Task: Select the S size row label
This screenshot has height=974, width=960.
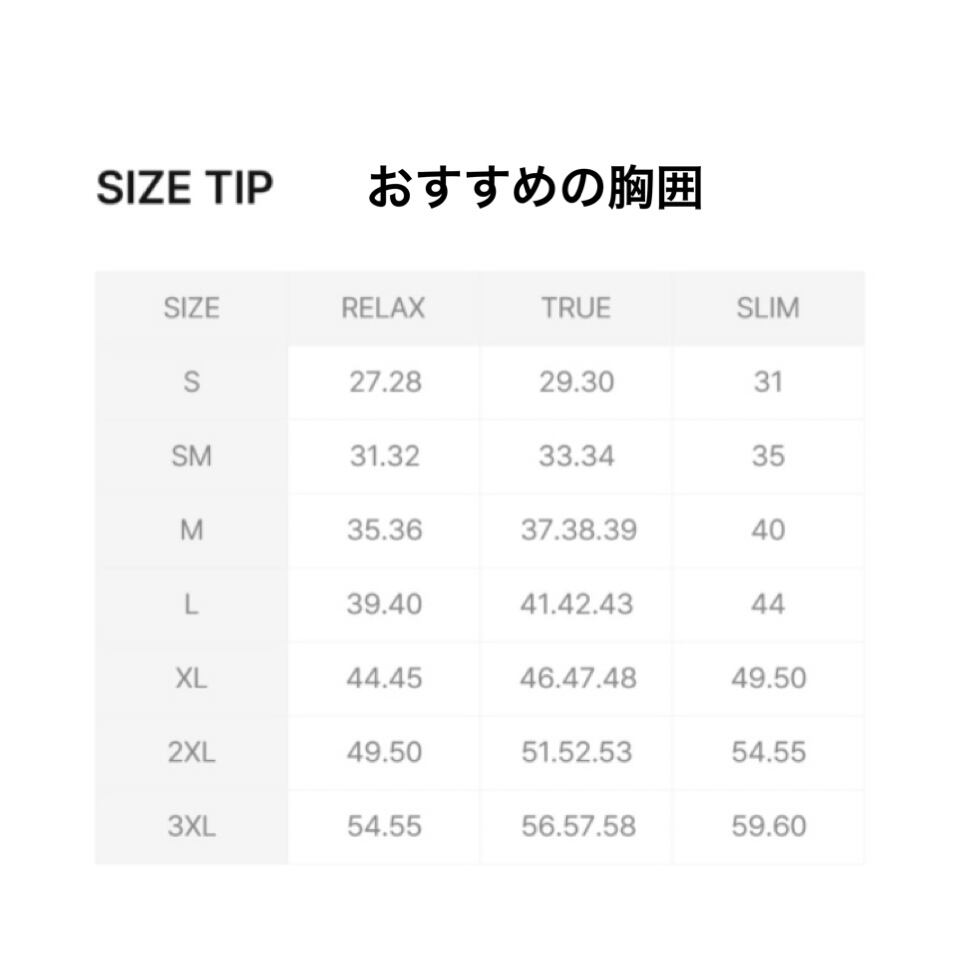Action: [x=191, y=382]
